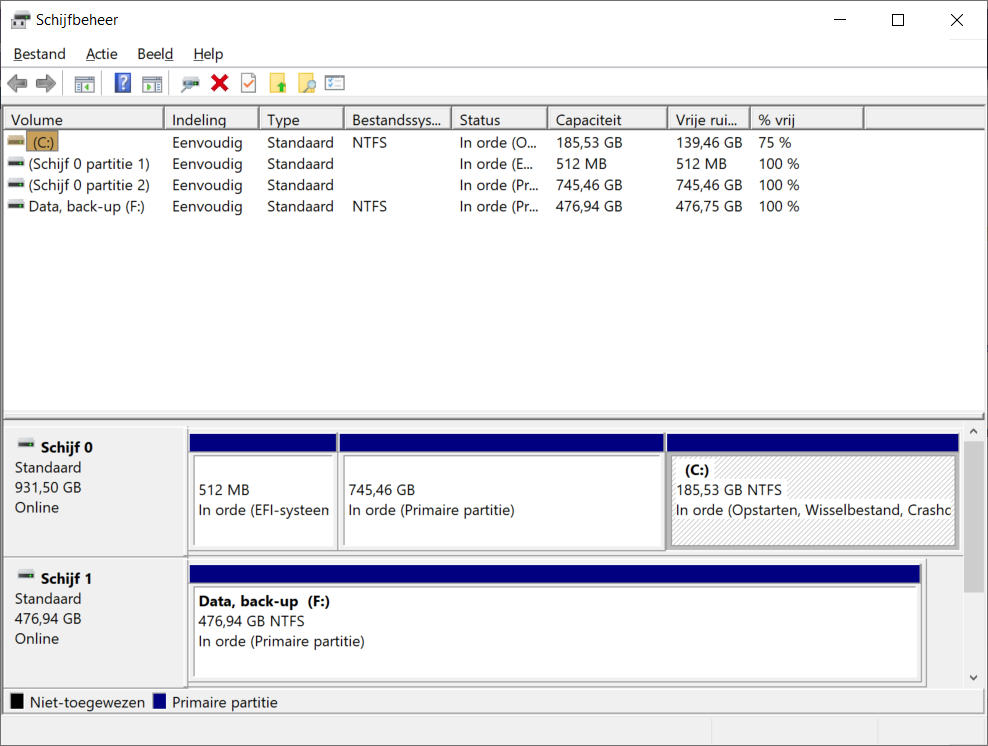The width and height of the screenshot is (988, 746).
Task: Open Help via the blue question mark icon
Action: tap(123, 84)
